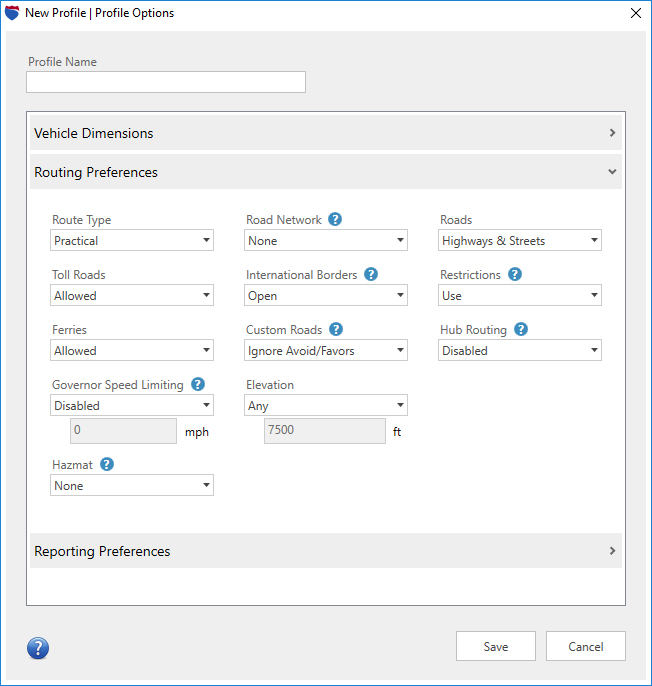Expand the Vehicle Dimensions section
652x686 pixels.
click(325, 133)
